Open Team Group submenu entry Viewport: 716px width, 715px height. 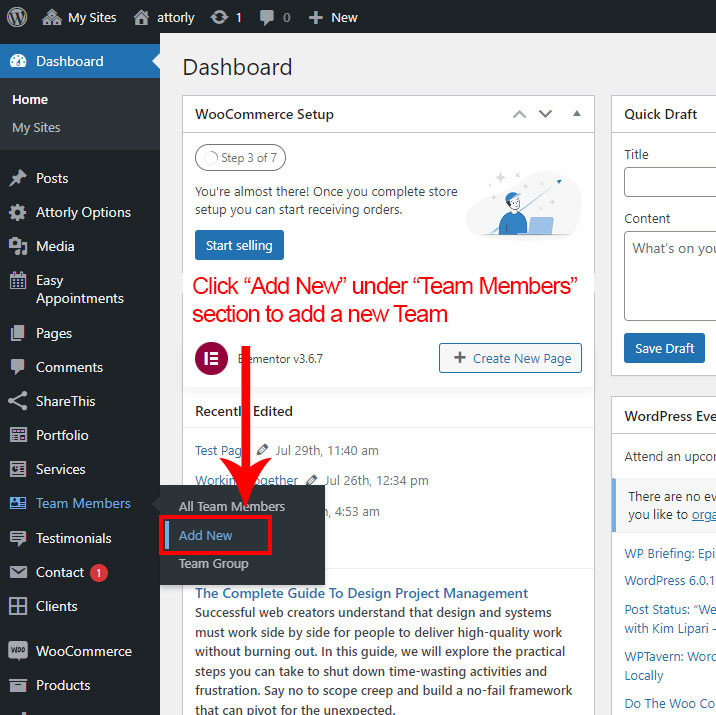(214, 564)
